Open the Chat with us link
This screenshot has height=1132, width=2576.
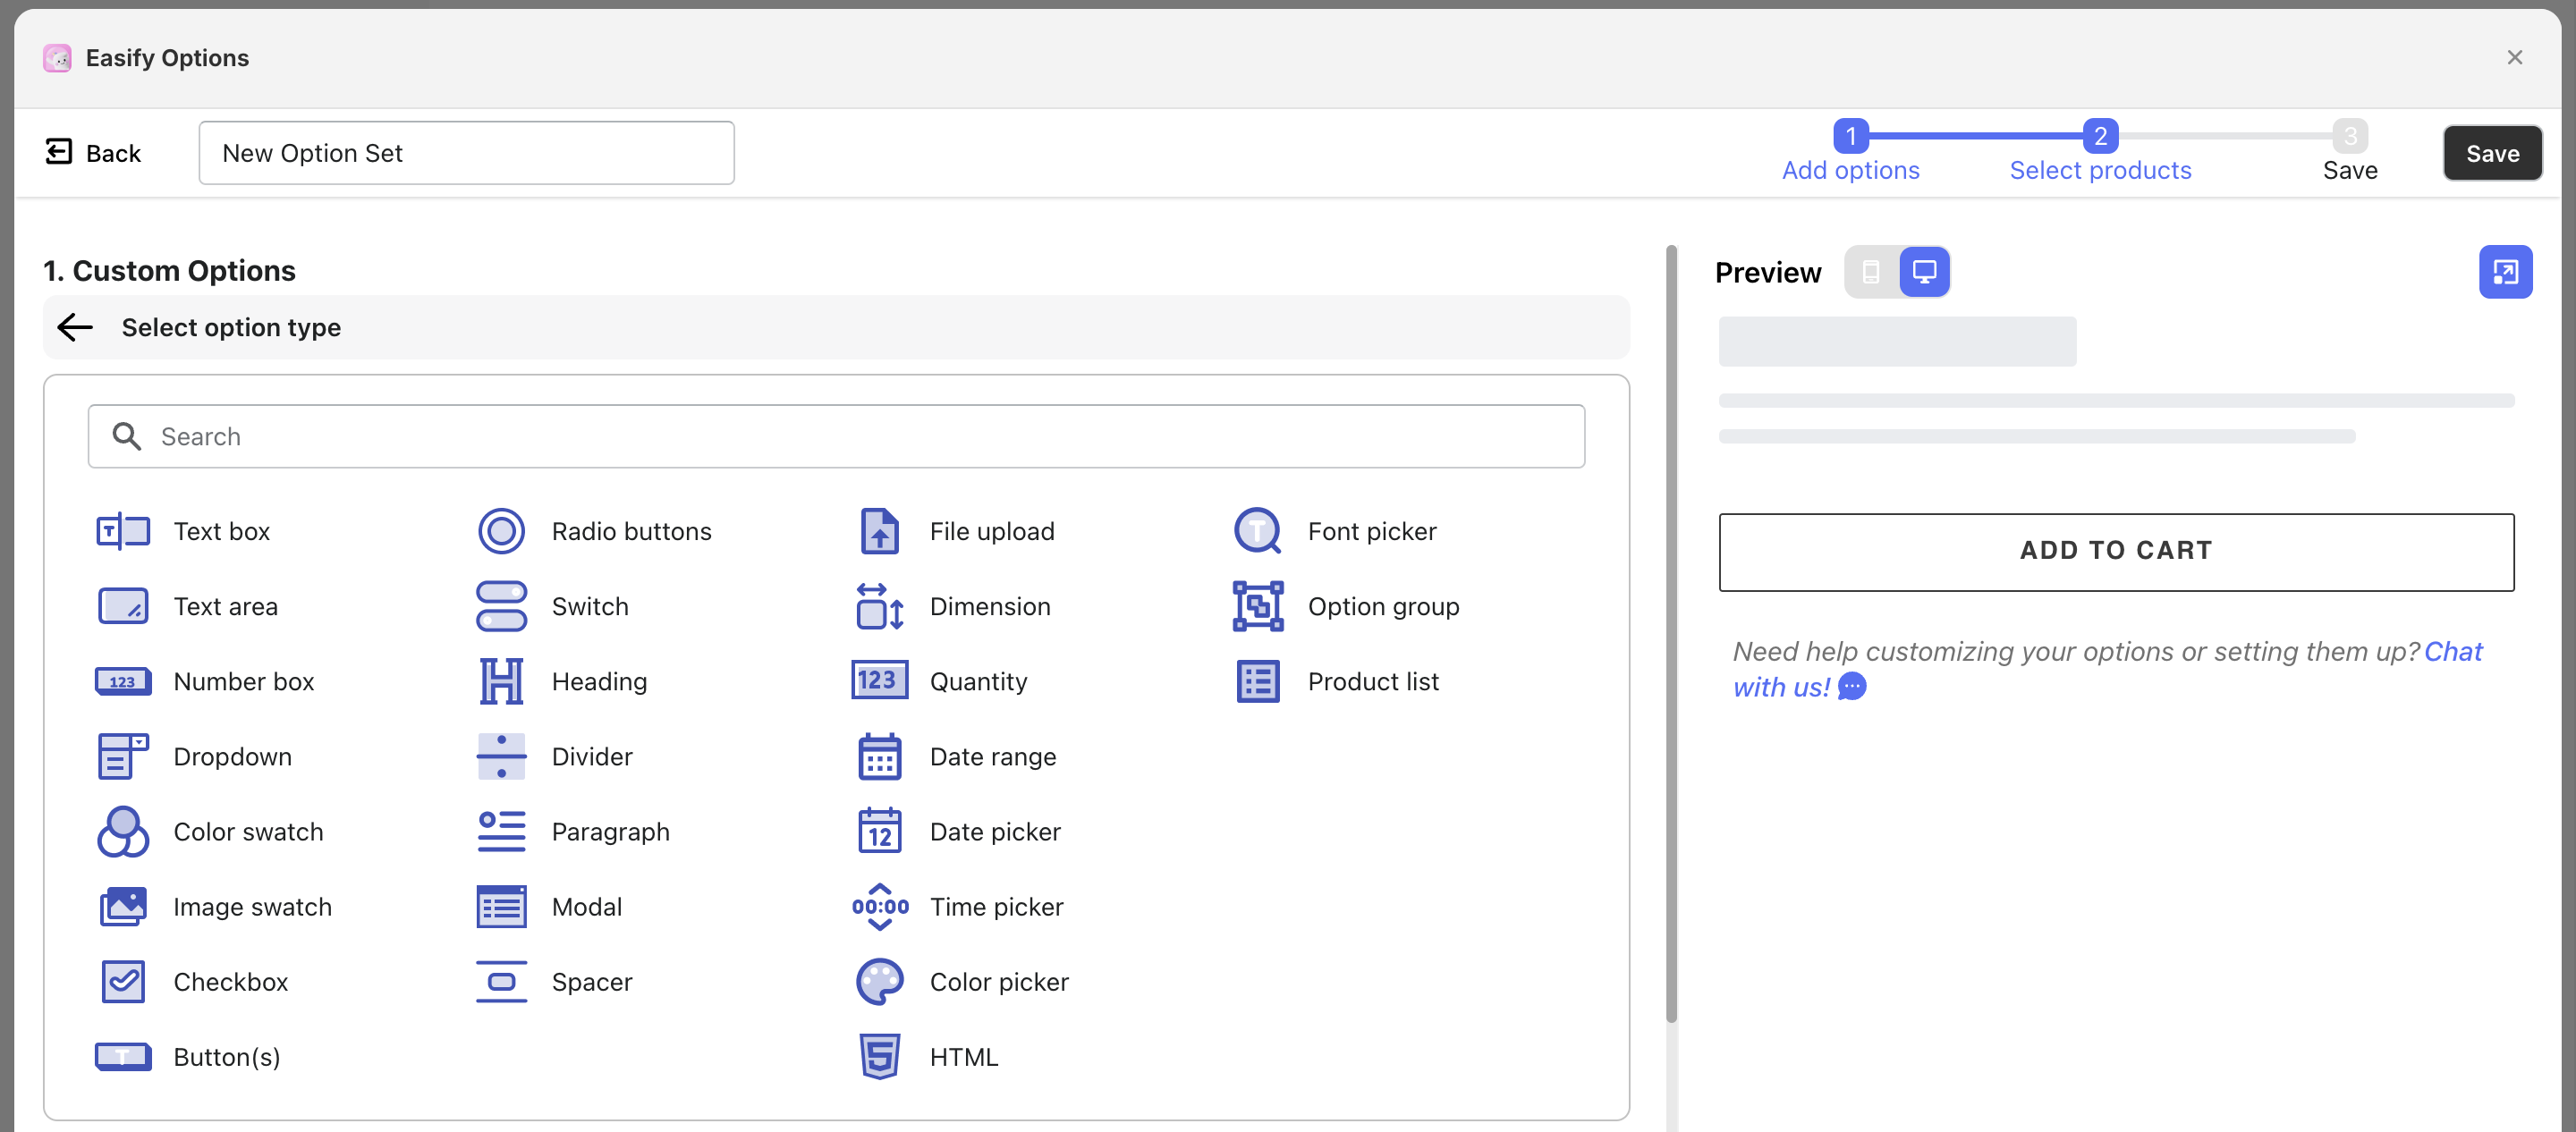(2452, 651)
